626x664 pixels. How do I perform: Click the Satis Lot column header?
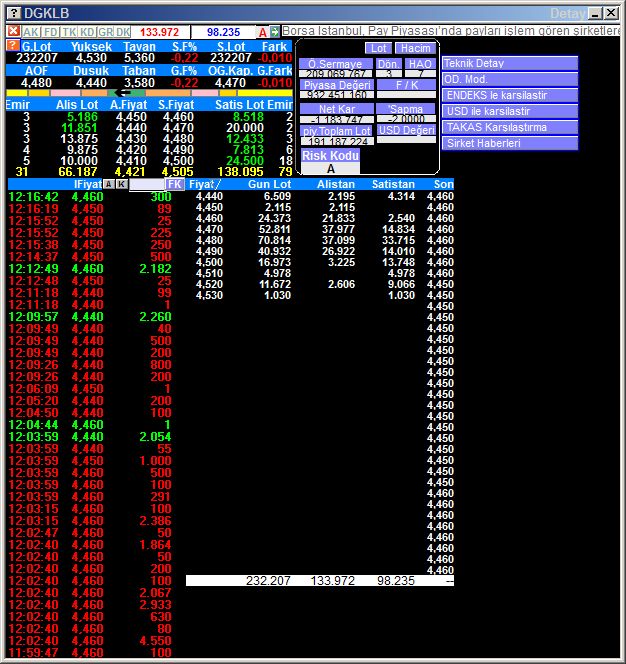tap(239, 105)
